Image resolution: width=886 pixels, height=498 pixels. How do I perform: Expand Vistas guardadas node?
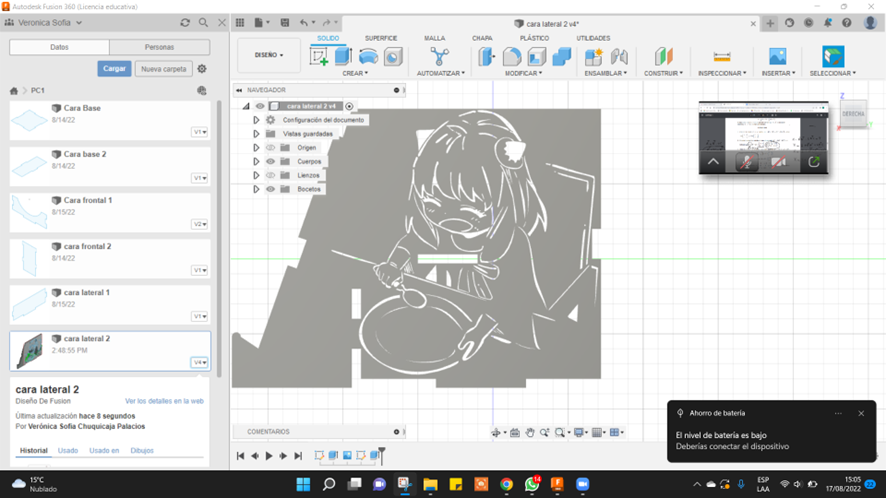click(x=256, y=134)
